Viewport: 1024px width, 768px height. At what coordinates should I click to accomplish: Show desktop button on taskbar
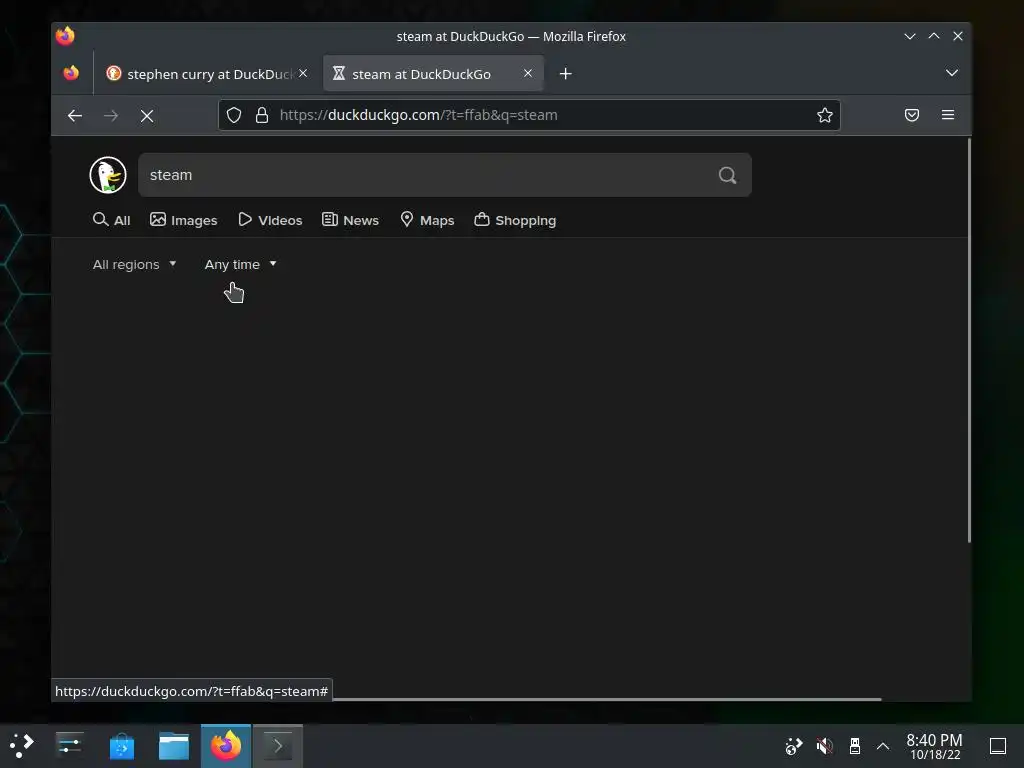pos(997,746)
